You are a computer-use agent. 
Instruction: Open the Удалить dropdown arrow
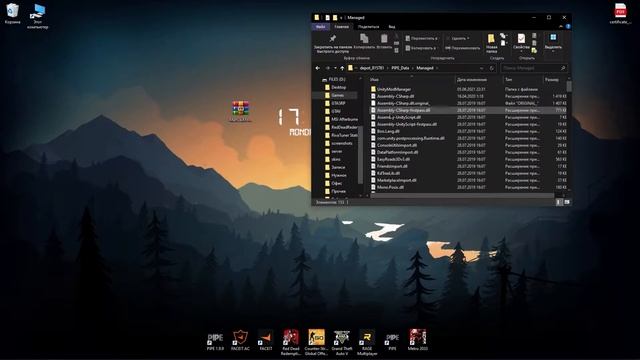[468, 38]
